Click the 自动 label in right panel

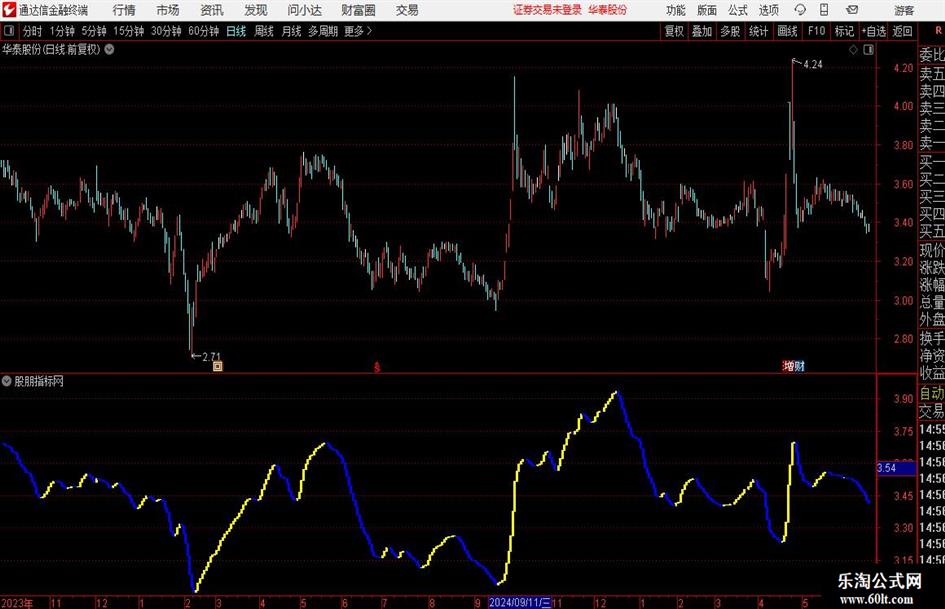coord(932,393)
